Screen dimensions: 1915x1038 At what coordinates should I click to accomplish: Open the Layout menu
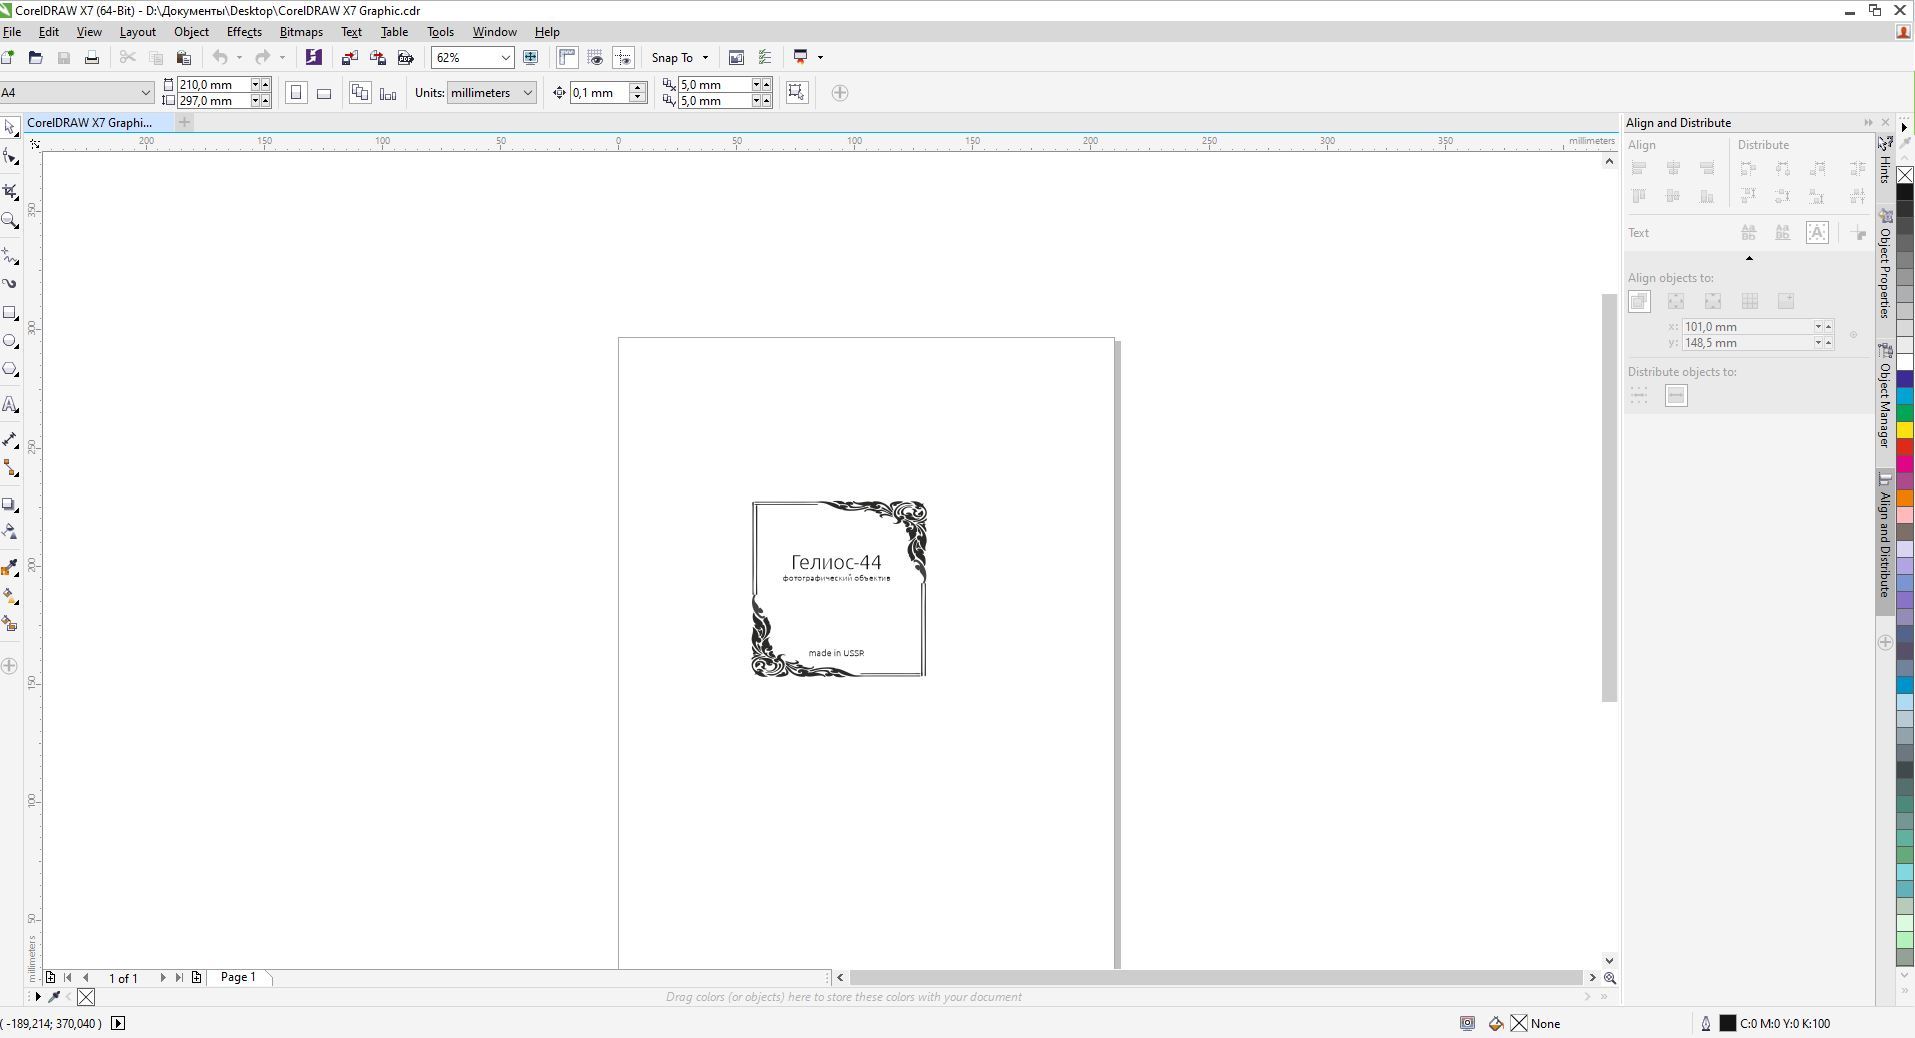(x=137, y=32)
